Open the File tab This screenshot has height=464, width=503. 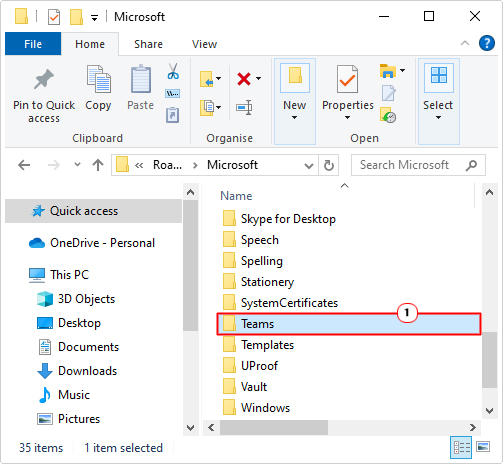(33, 44)
